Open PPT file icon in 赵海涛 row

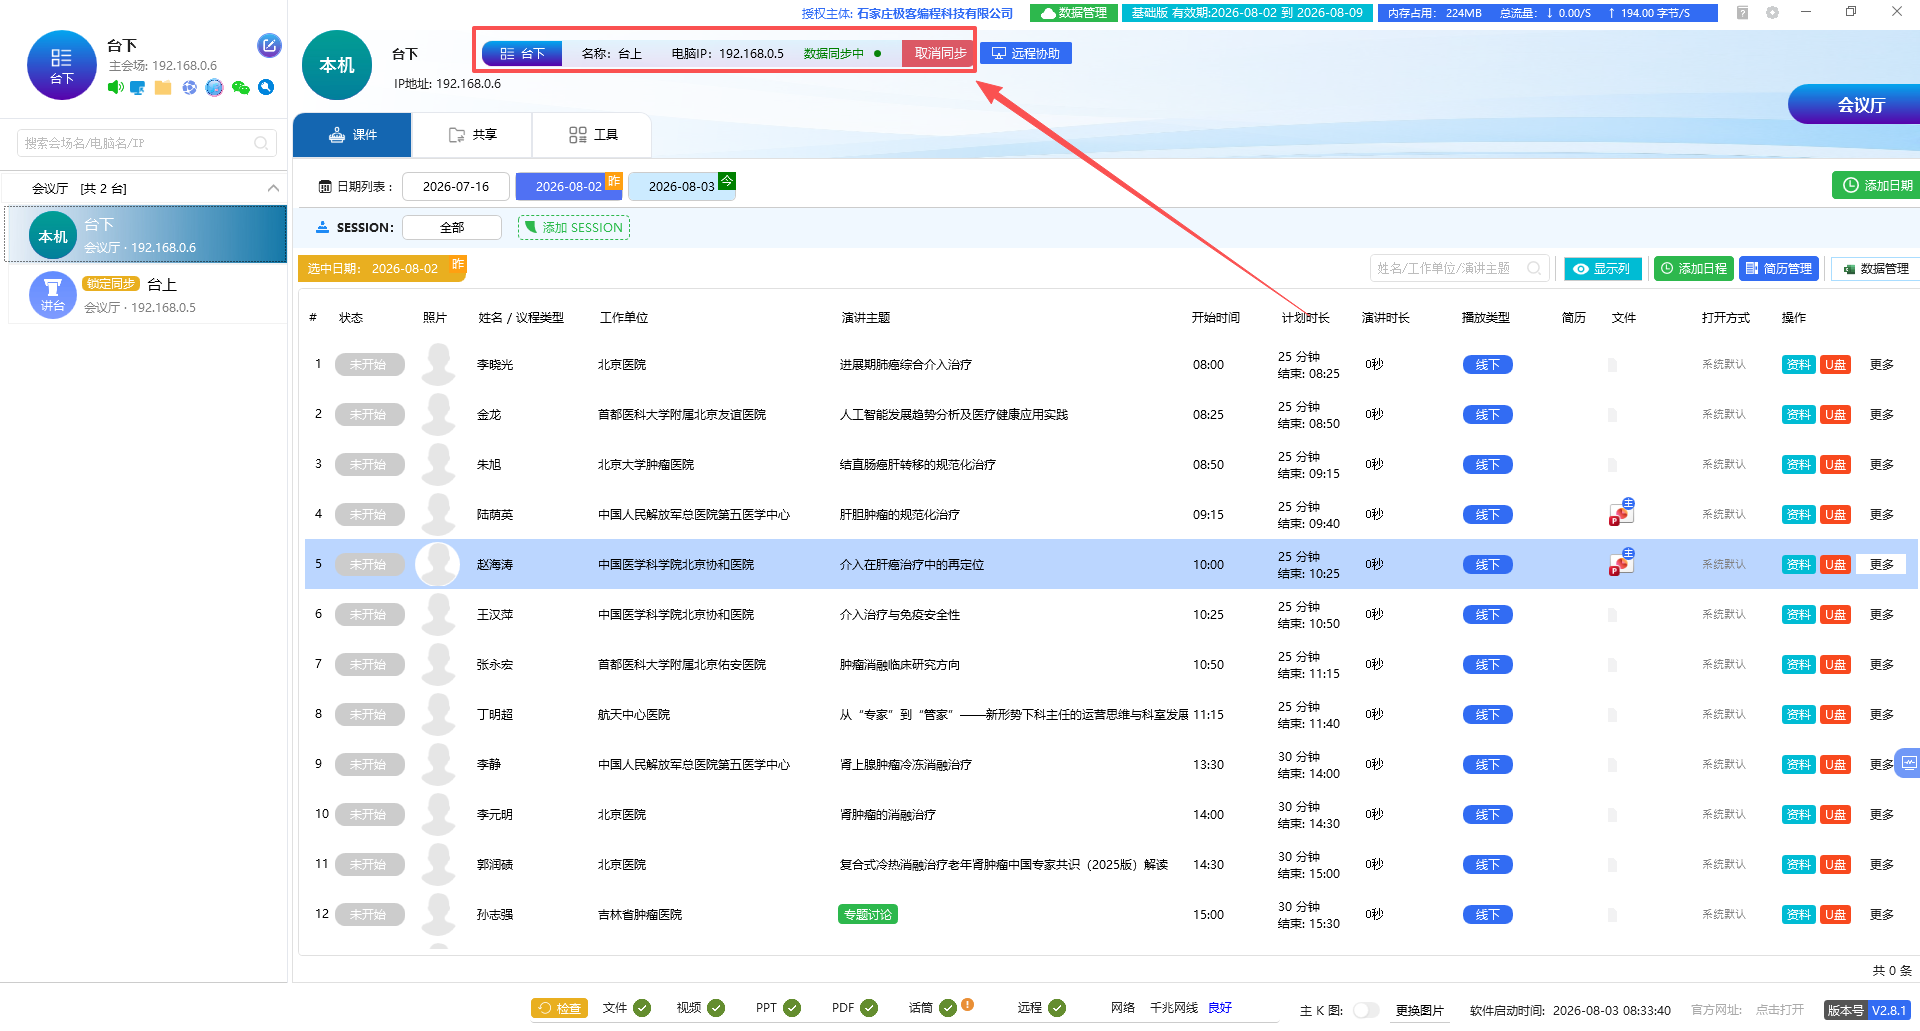pos(1621,563)
